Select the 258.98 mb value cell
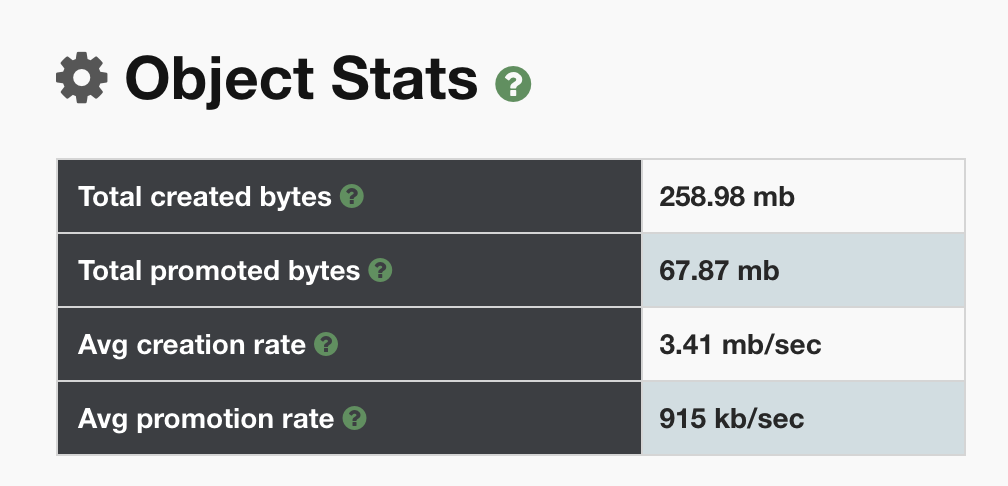This screenshot has width=1008, height=486. (803, 196)
